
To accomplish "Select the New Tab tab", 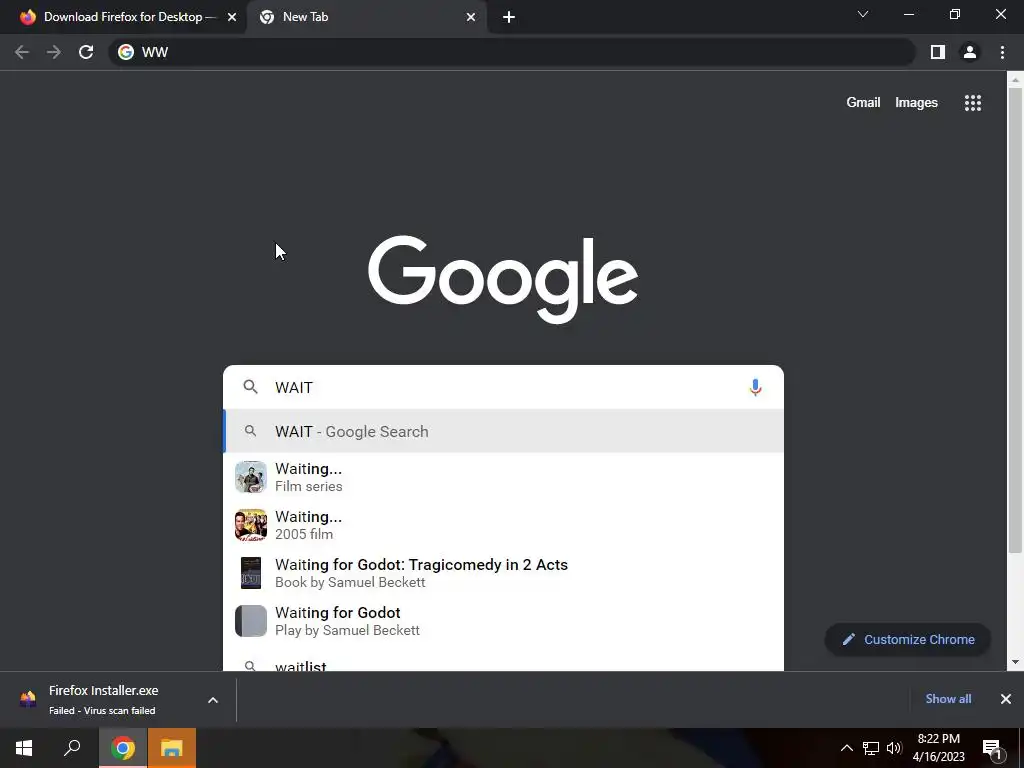I will [x=366, y=17].
